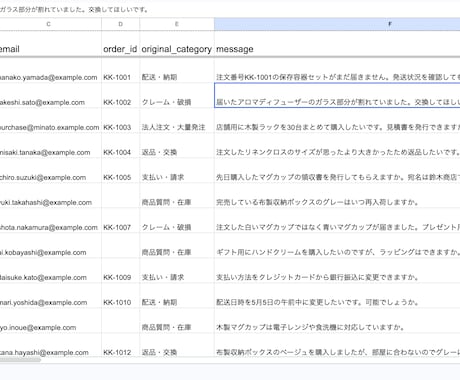Click order ID cell KK-1012
This screenshot has width=460, height=380.
point(121,345)
